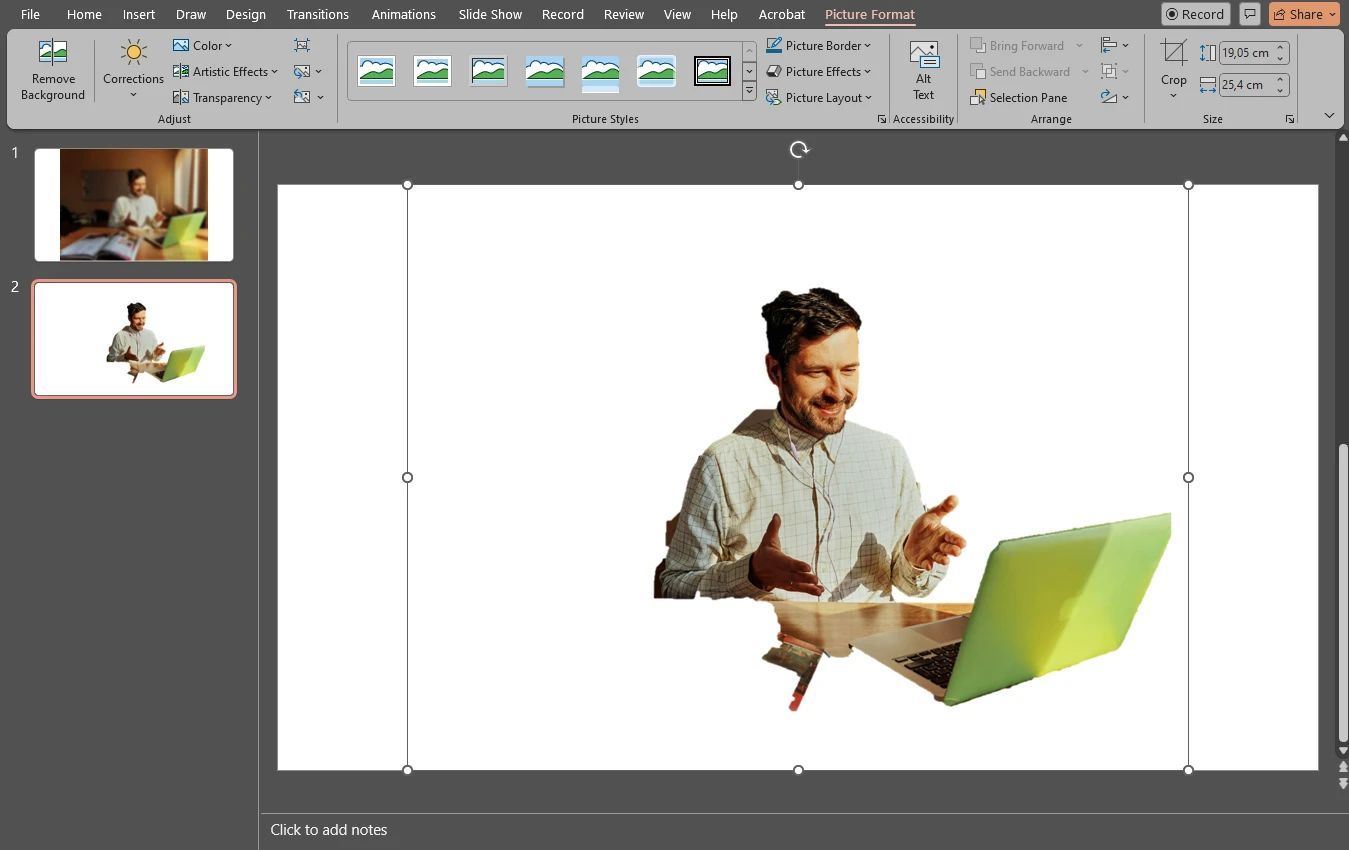
Task: Open the Picture Styles dialog launcher
Action: click(x=881, y=119)
